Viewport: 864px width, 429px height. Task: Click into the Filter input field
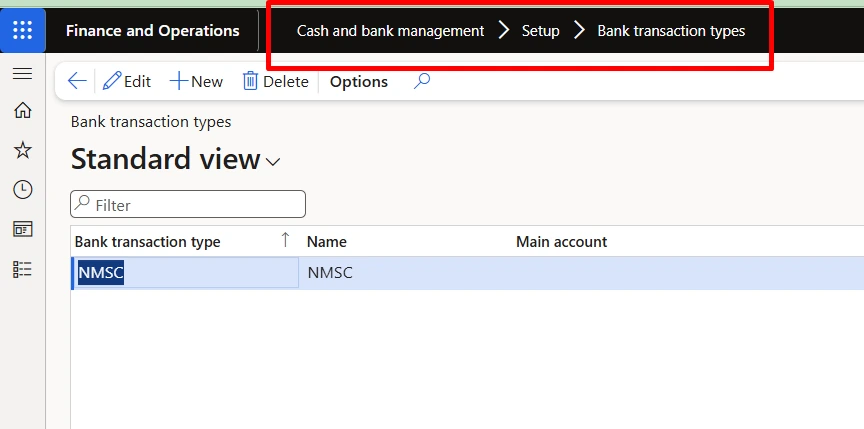click(188, 204)
